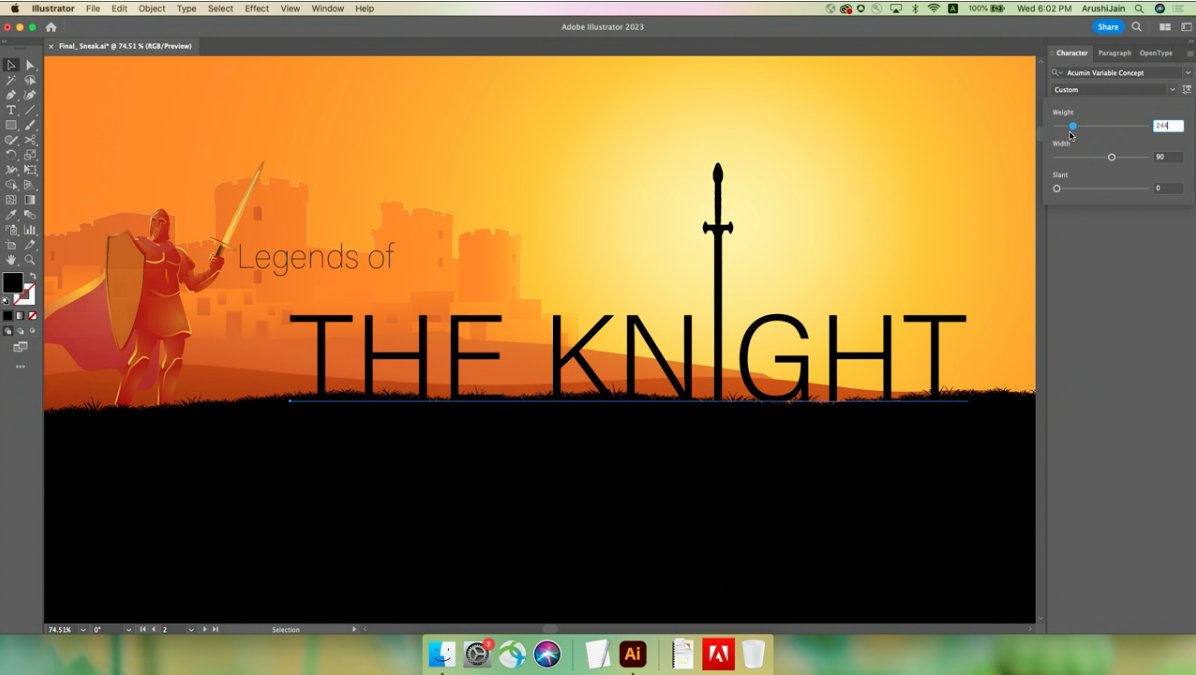Pick the Eyedropper tool
Viewport: 1196px width, 675px height.
(x=11, y=215)
